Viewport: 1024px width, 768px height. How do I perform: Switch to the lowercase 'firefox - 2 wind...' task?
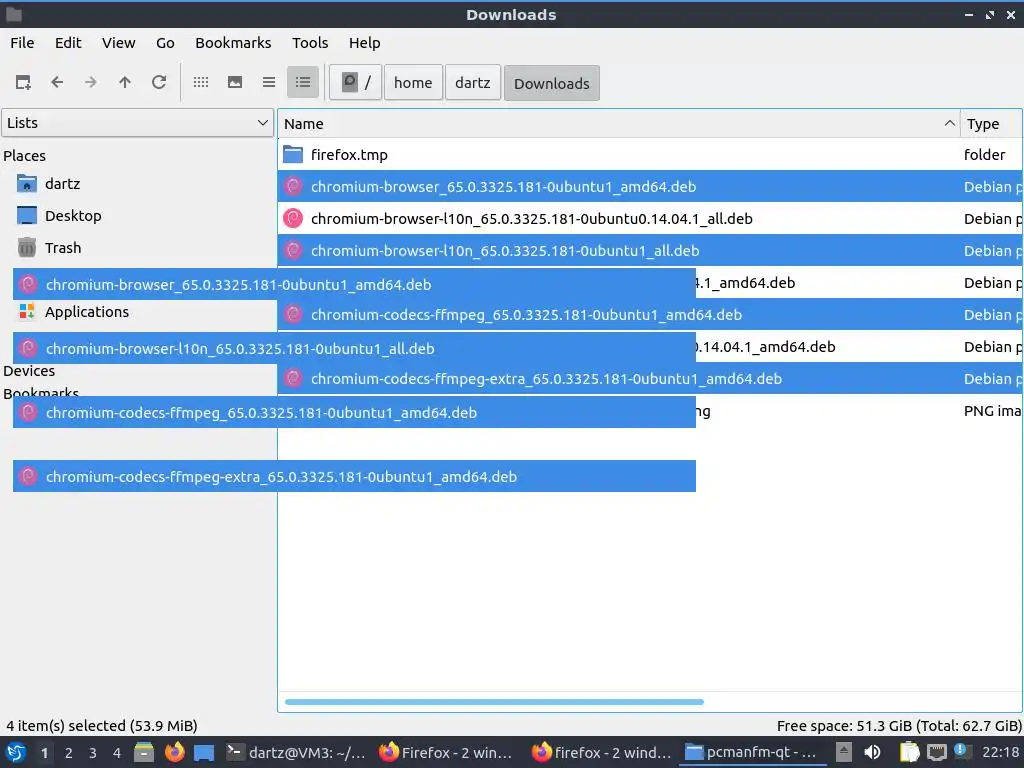point(601,752)
